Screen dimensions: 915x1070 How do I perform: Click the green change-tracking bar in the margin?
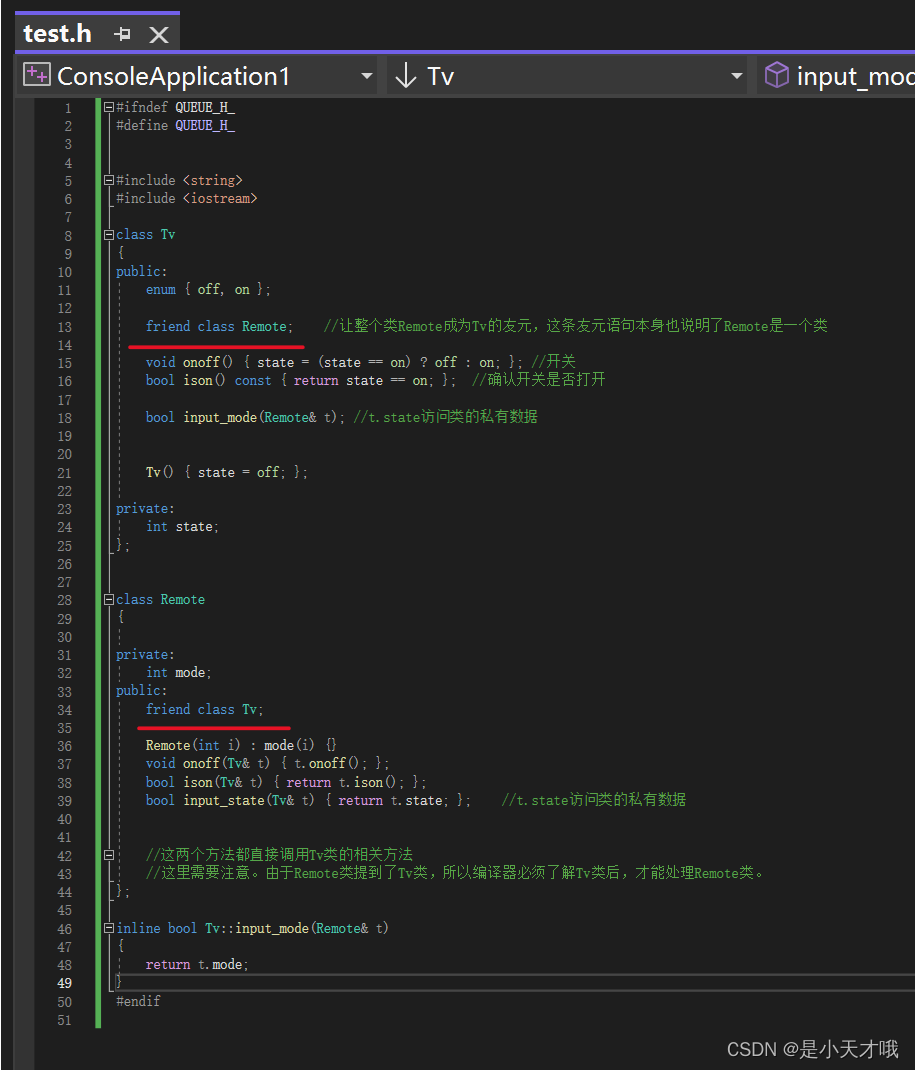pyautogui.click(x=97, y=400)
